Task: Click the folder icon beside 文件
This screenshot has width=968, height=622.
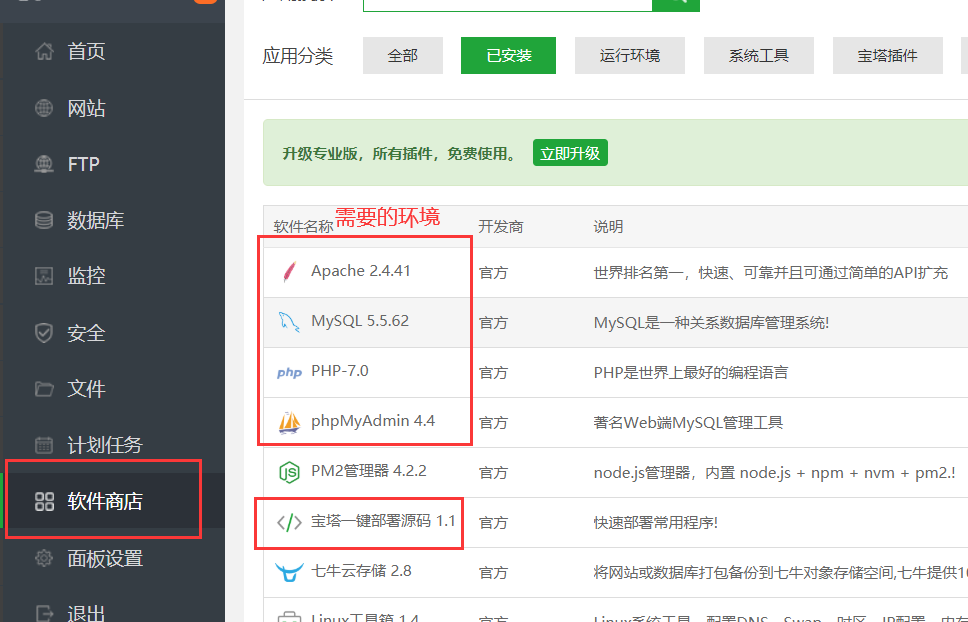Action: [x=44, y=389]
